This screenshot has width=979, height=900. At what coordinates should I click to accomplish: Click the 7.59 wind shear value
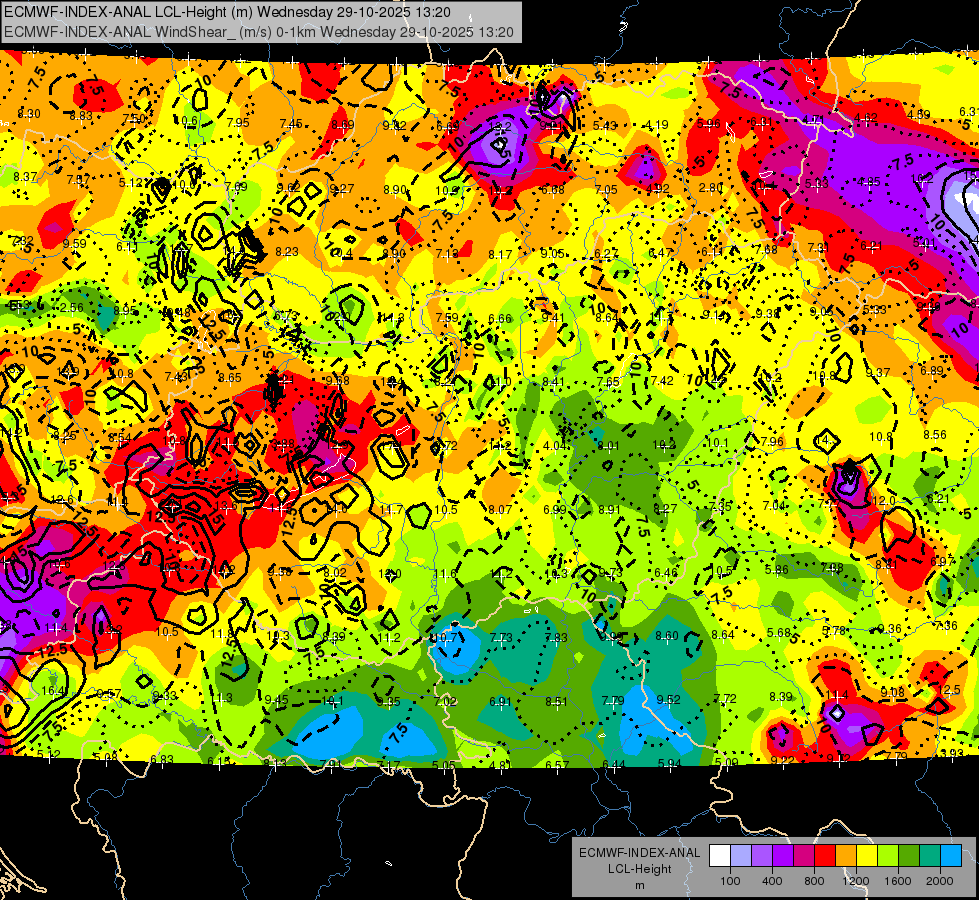[447, 318]
